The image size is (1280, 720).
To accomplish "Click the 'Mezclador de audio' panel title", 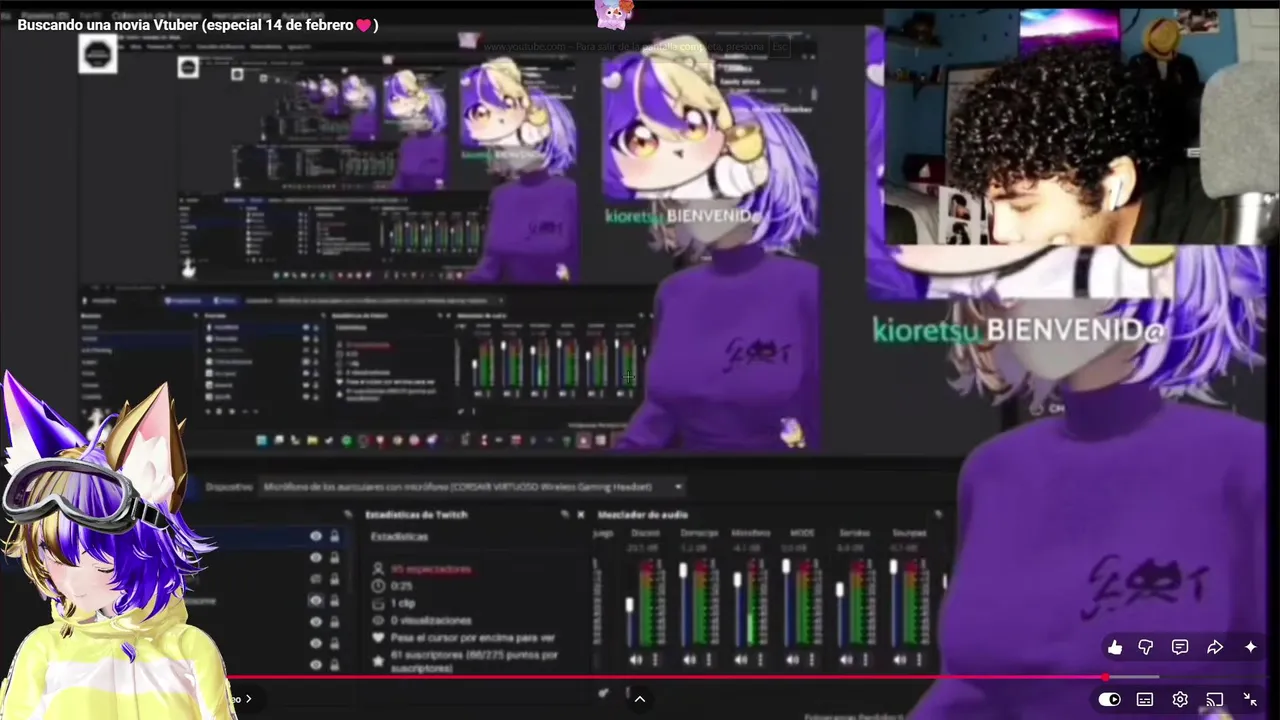I will (642, 515).
